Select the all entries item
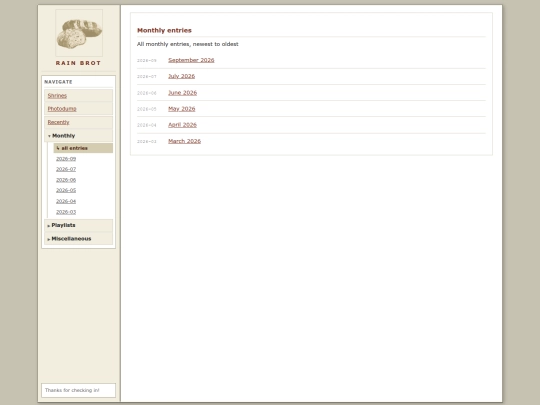Screen dimensions: 540x405 (83, 148)
